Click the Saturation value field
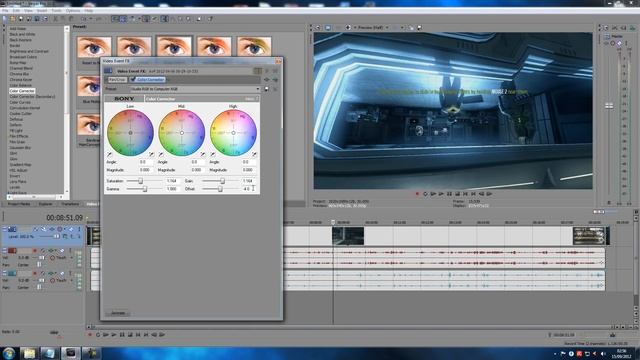Screen dimensions: 640x360 [172, 181]
